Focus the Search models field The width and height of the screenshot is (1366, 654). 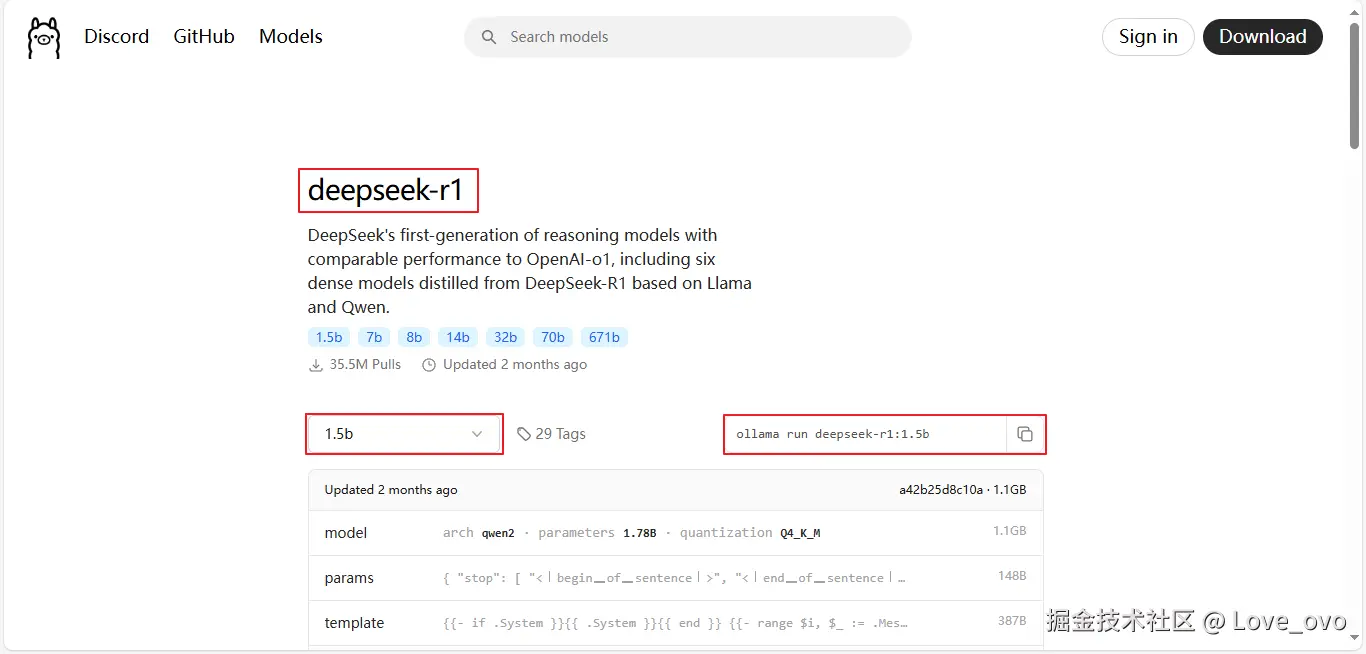click(700, 37)
